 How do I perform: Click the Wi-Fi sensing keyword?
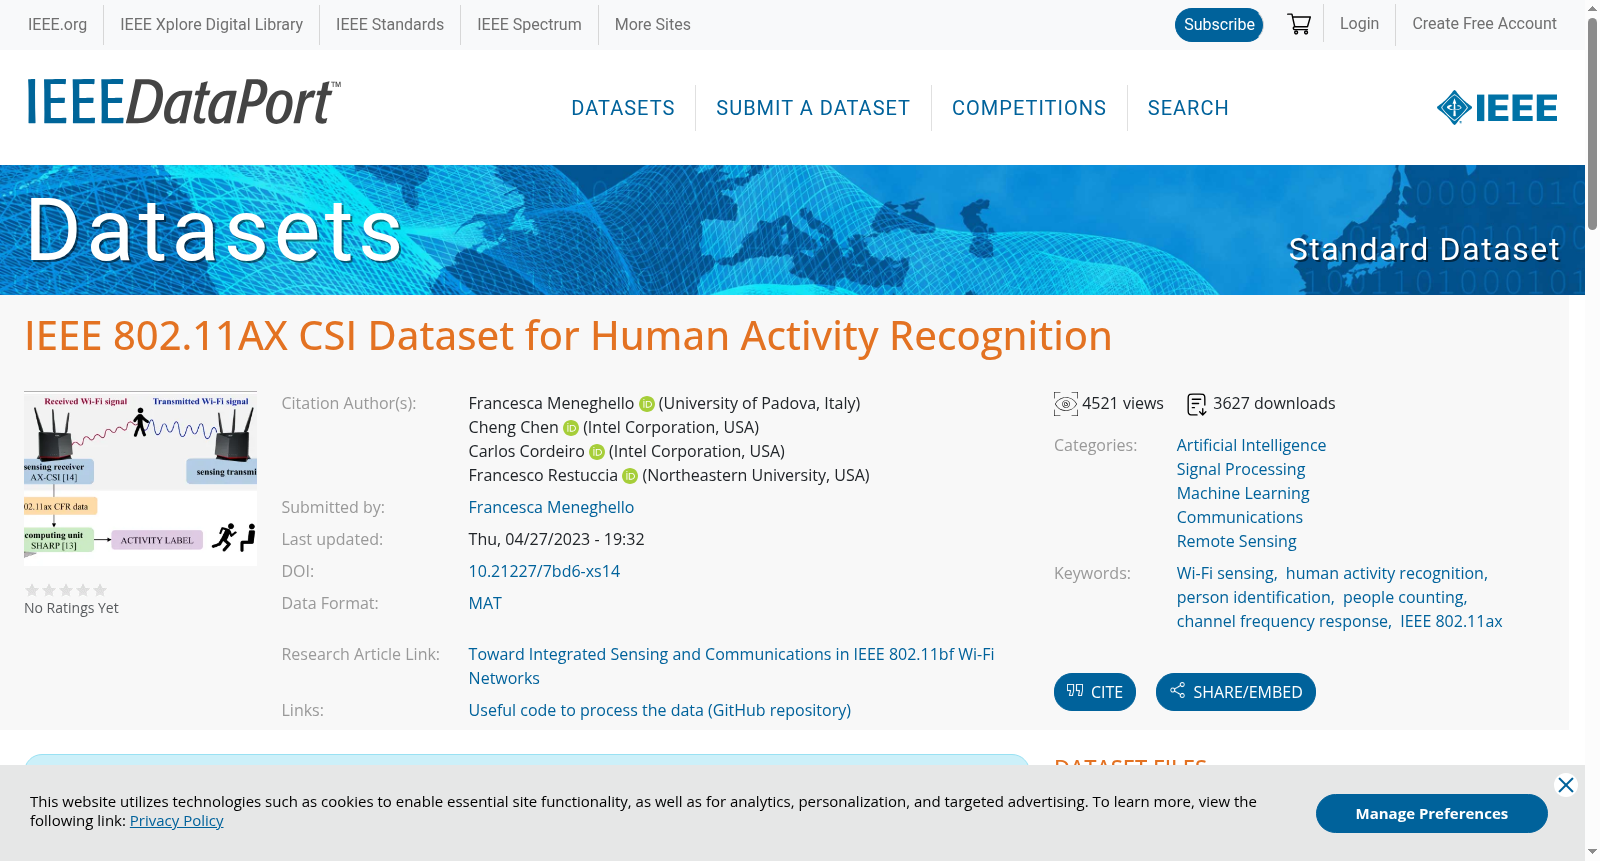click(1225, 573)
